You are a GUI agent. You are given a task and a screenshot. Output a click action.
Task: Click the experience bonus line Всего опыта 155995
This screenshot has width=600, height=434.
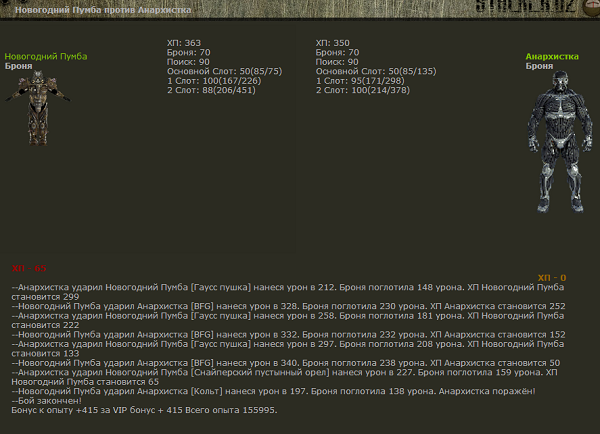pyautogui.click(x=143, y=410)
